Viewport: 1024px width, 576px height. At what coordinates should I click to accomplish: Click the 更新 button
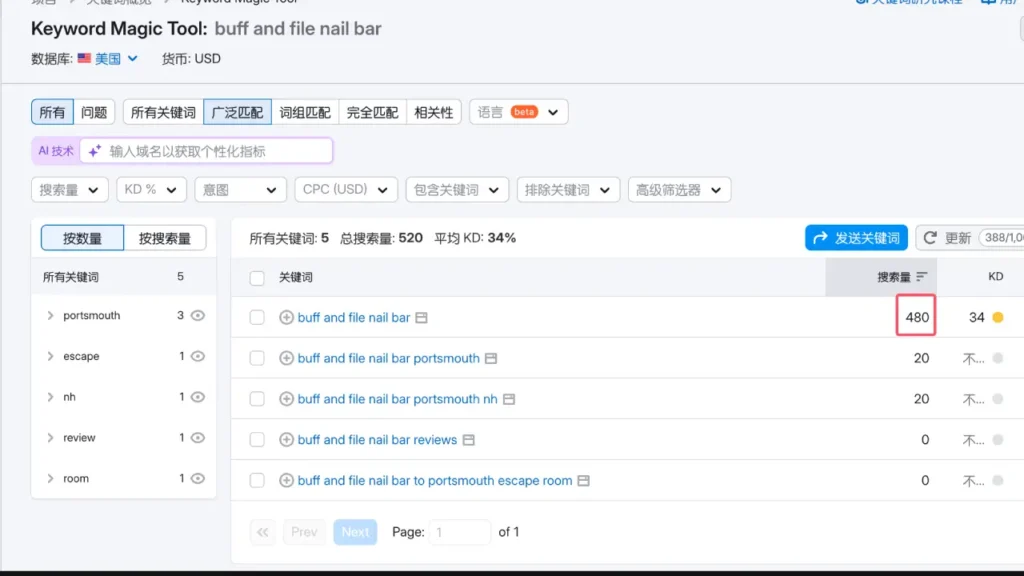click(970, 238)
